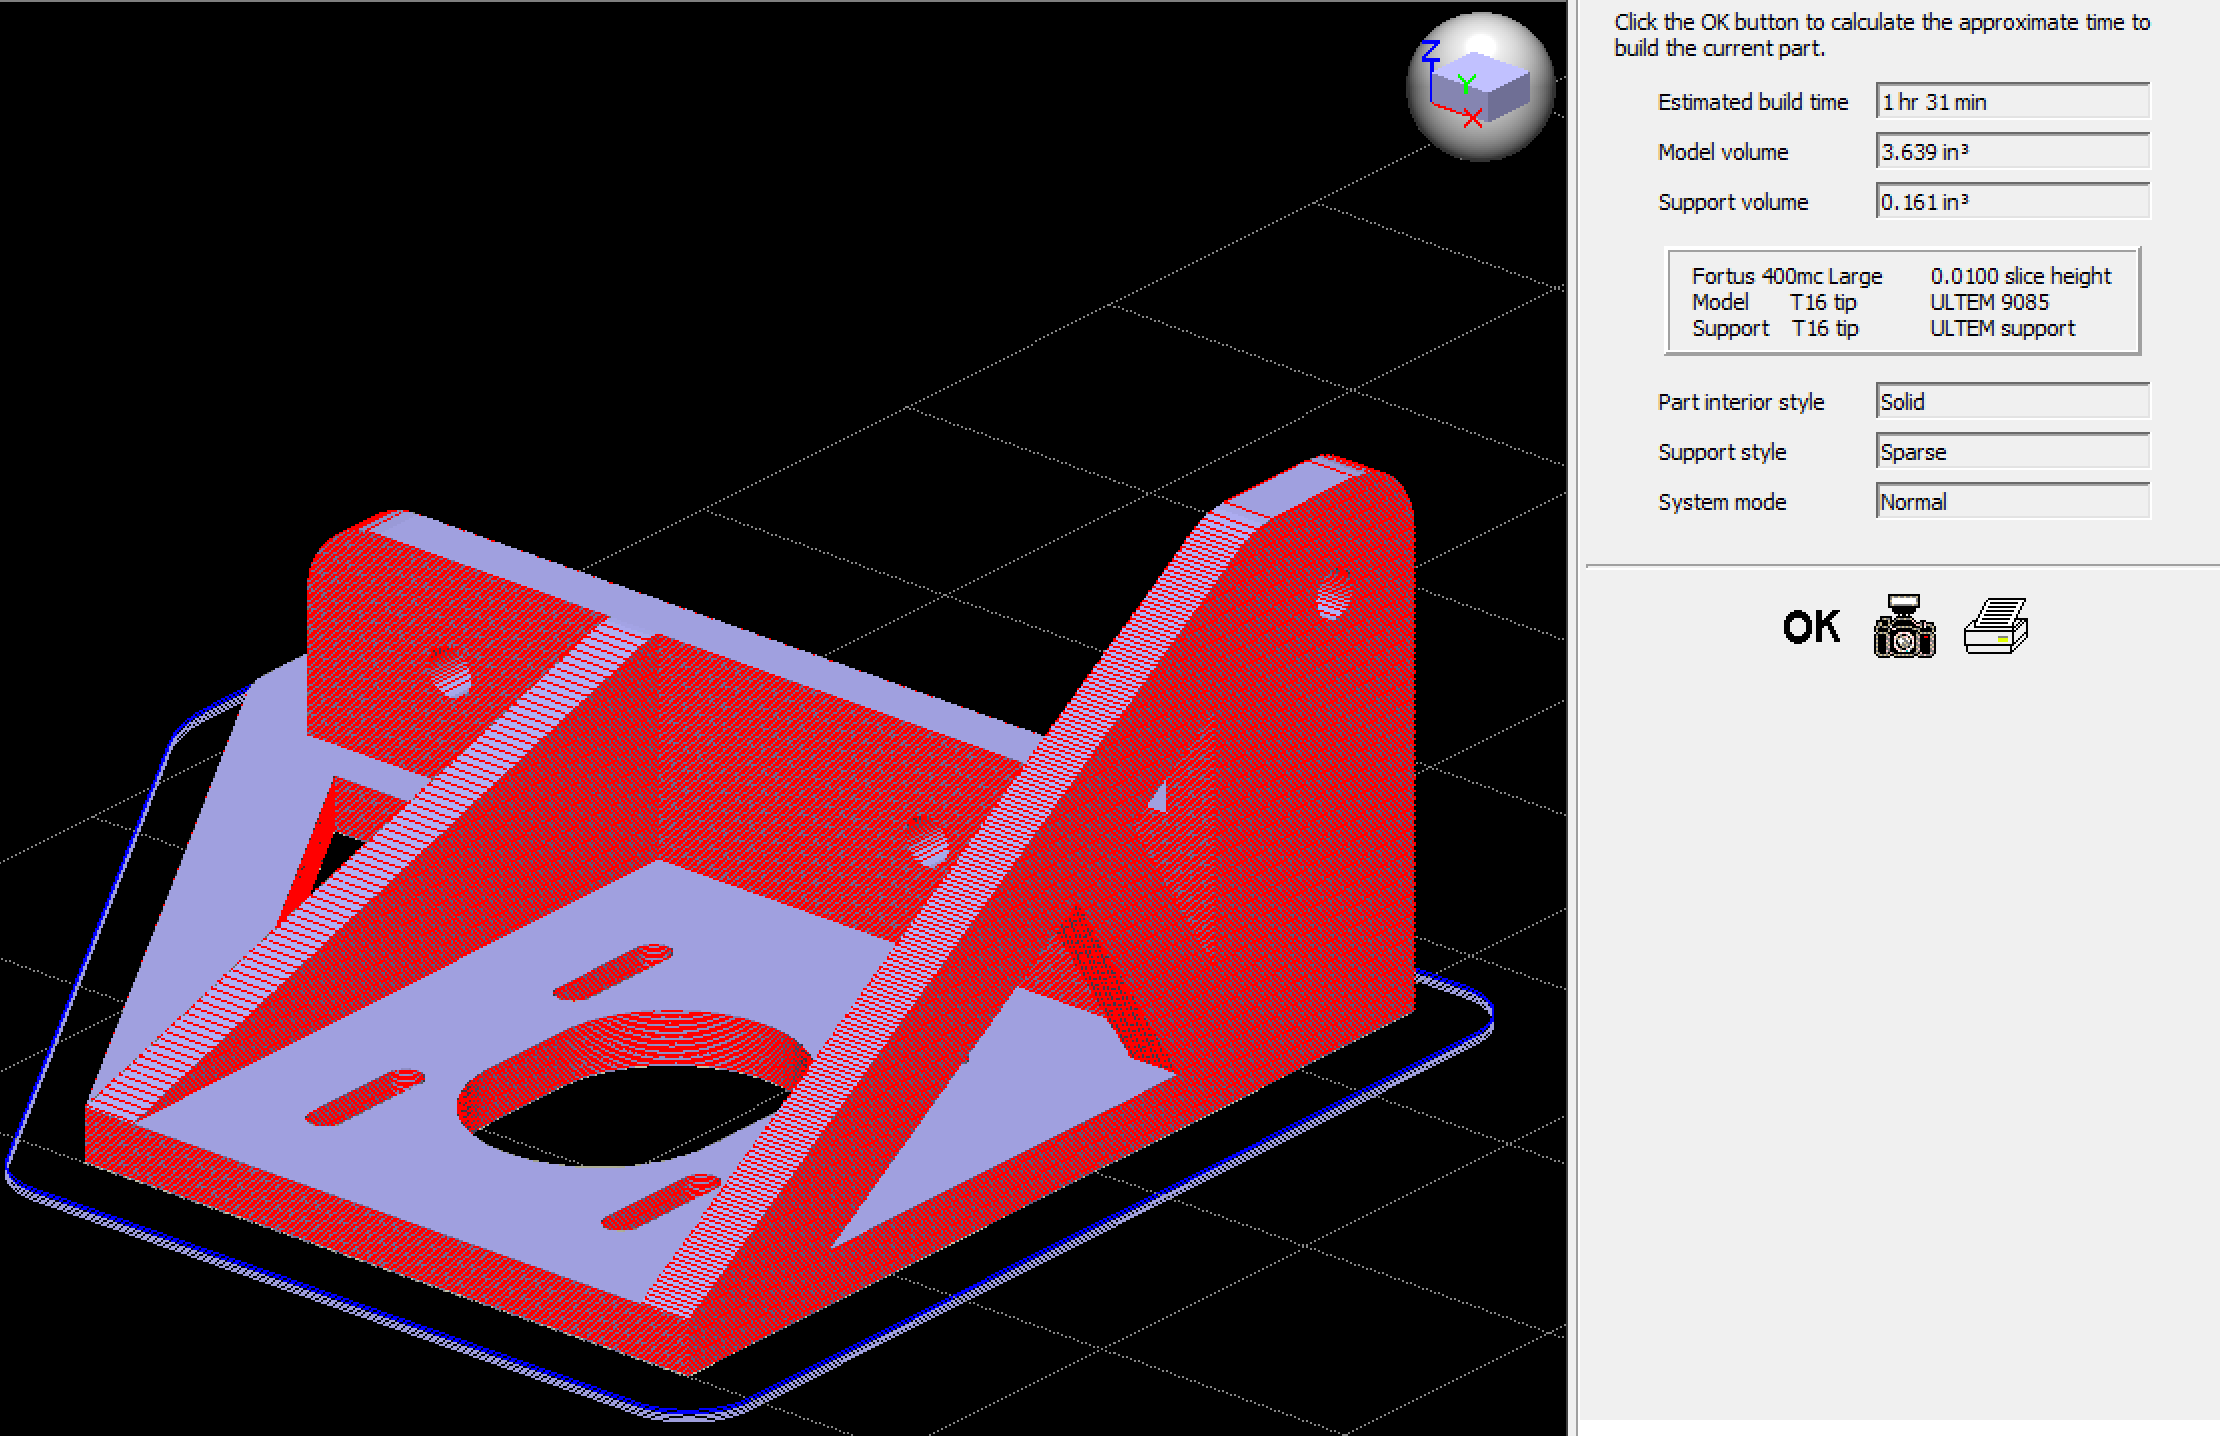Click the green Y axis label
The height and width of the screenshot is (1436, 2220).
(x=1466, y=82)
